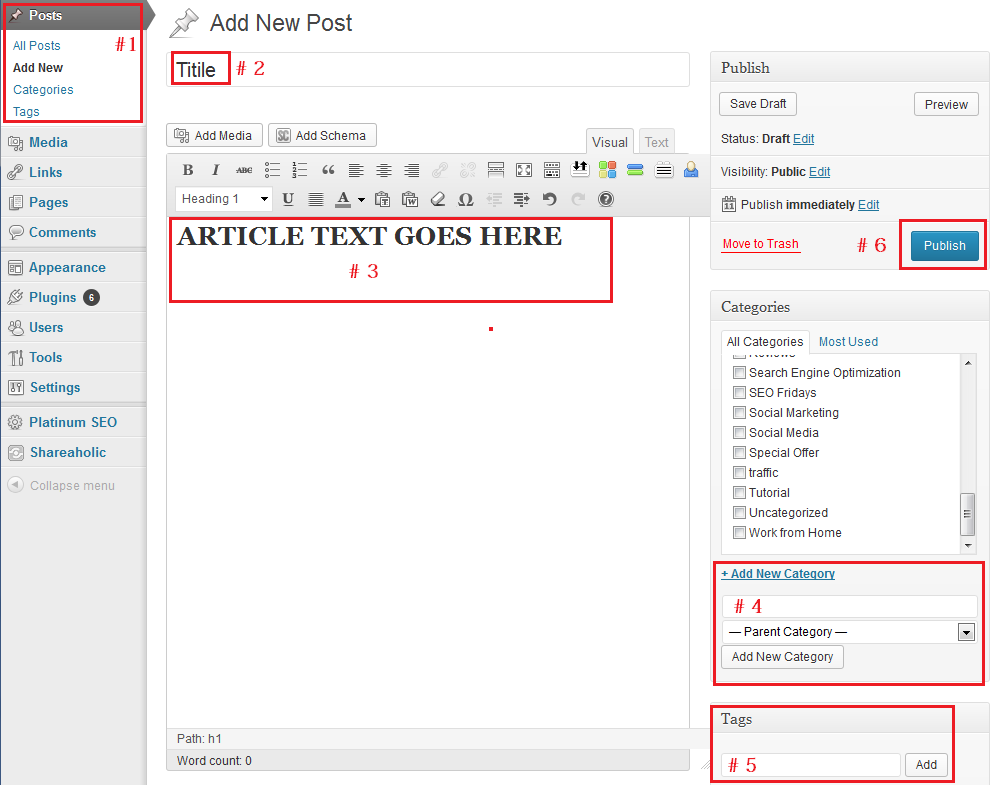
Task: Remove formatting with the eraser icon
Action: (x=438, y=200)
